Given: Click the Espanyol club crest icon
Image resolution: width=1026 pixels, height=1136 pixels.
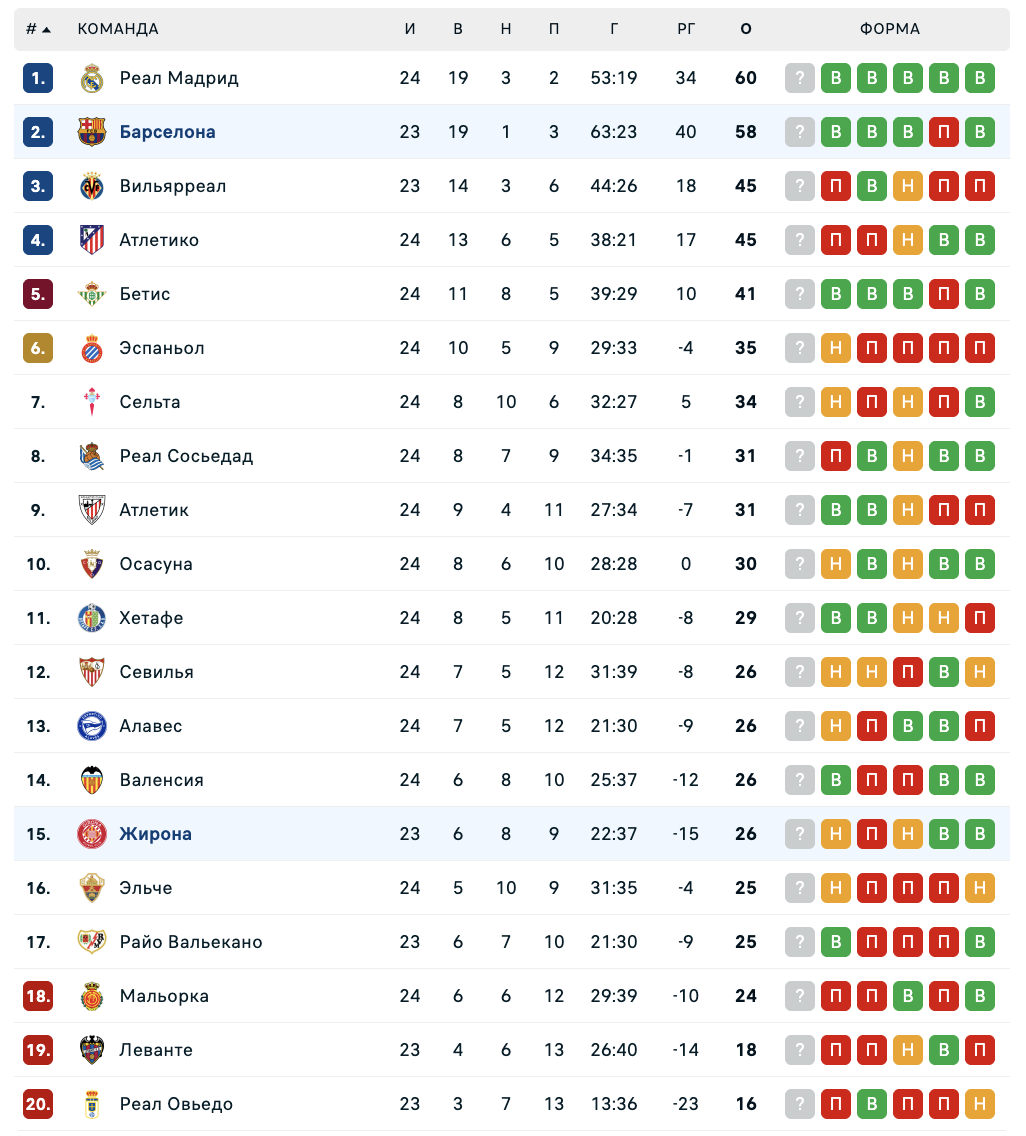Looking at the screenshot, I should pyautogui.click(x=92, y=348).
